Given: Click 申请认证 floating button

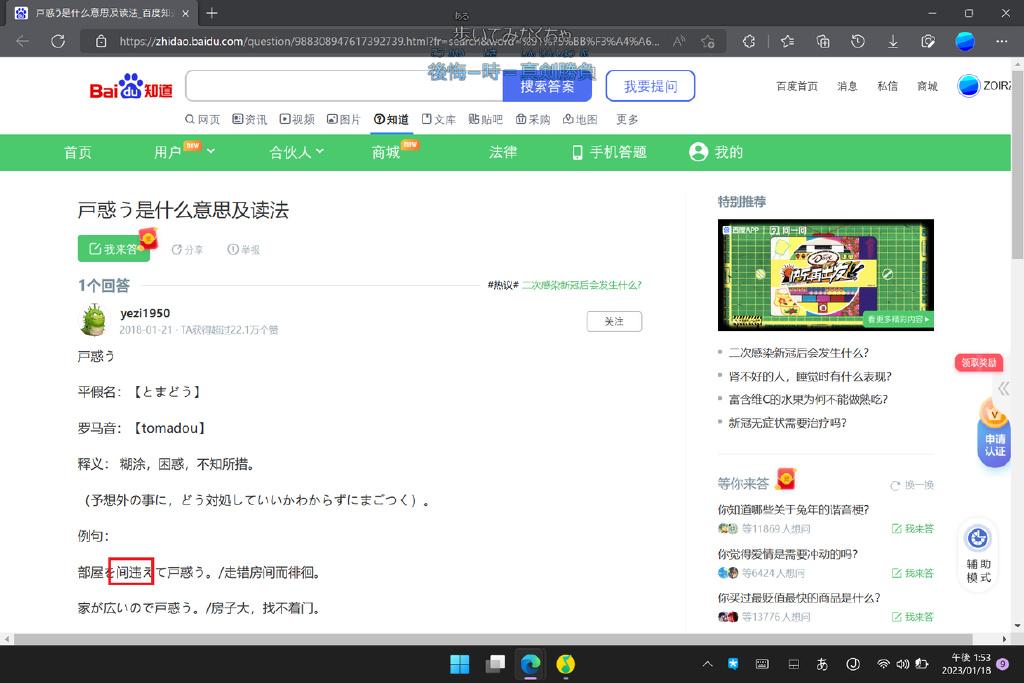Looking at the screenshot, I should [x=995, y=435].
